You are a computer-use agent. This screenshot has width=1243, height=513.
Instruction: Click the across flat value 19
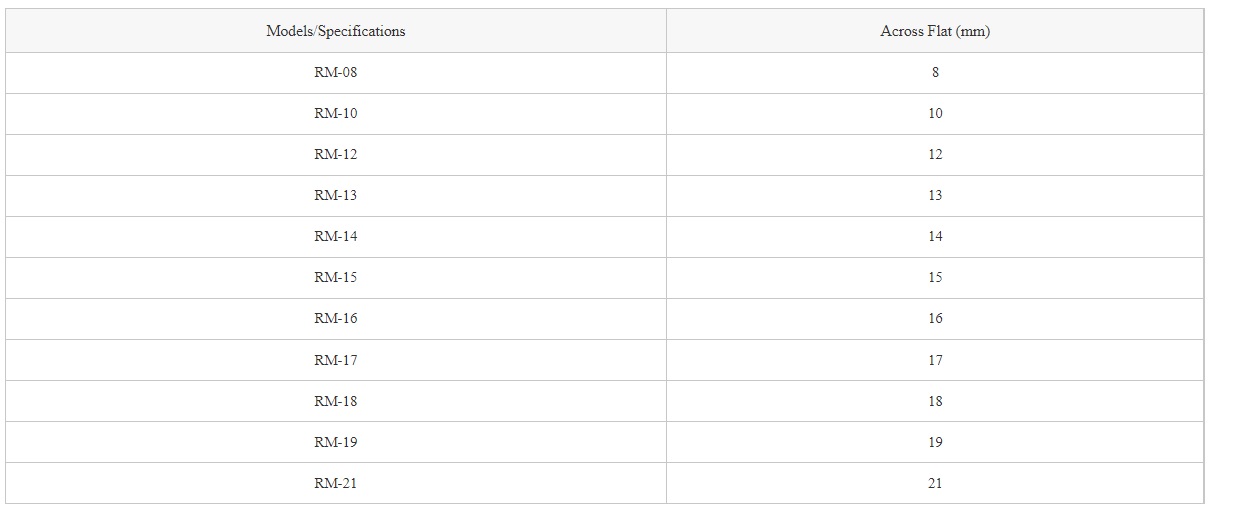(935, 442)
